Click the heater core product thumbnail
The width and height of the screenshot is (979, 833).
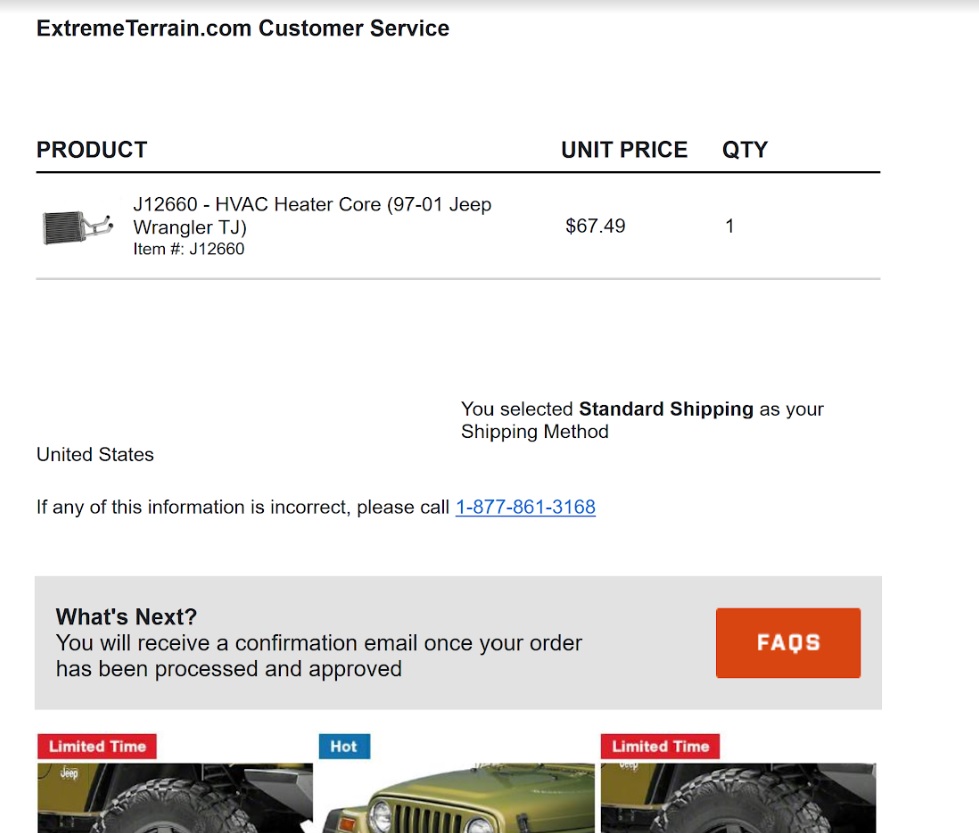[78, 226]
